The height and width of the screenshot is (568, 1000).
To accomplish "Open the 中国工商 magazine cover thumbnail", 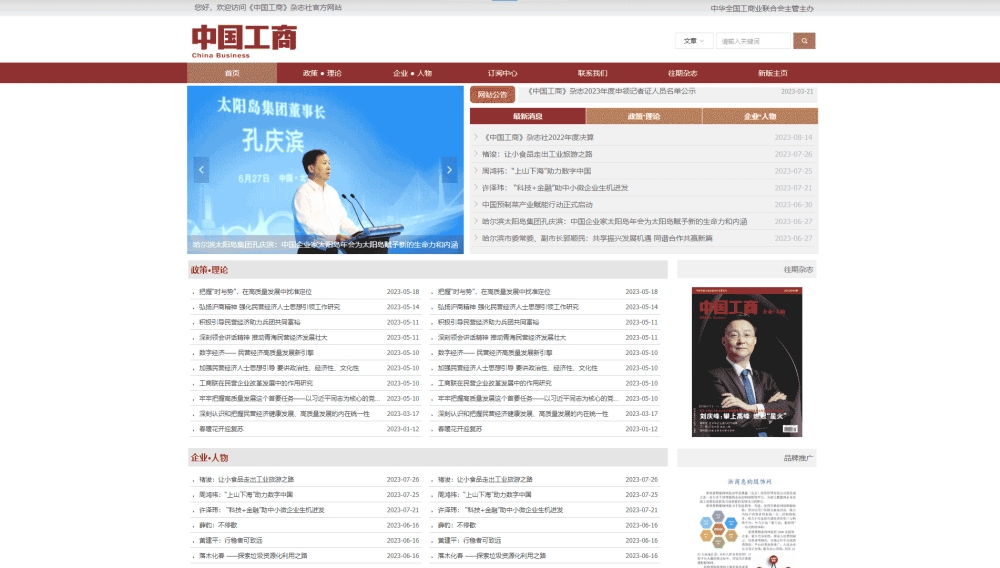I will (x=747, y=361).
